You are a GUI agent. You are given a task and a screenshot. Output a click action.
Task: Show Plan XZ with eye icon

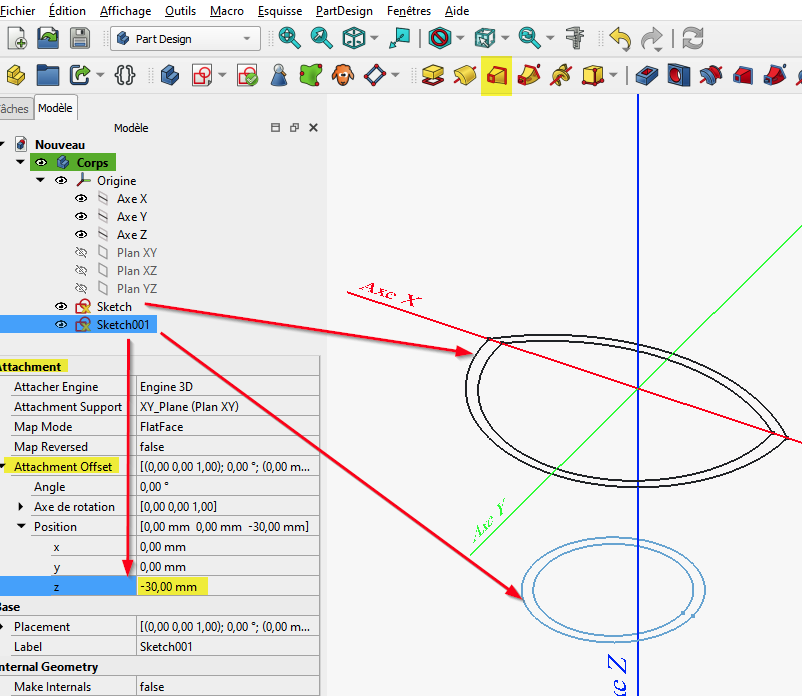click(x=81, y=271)
